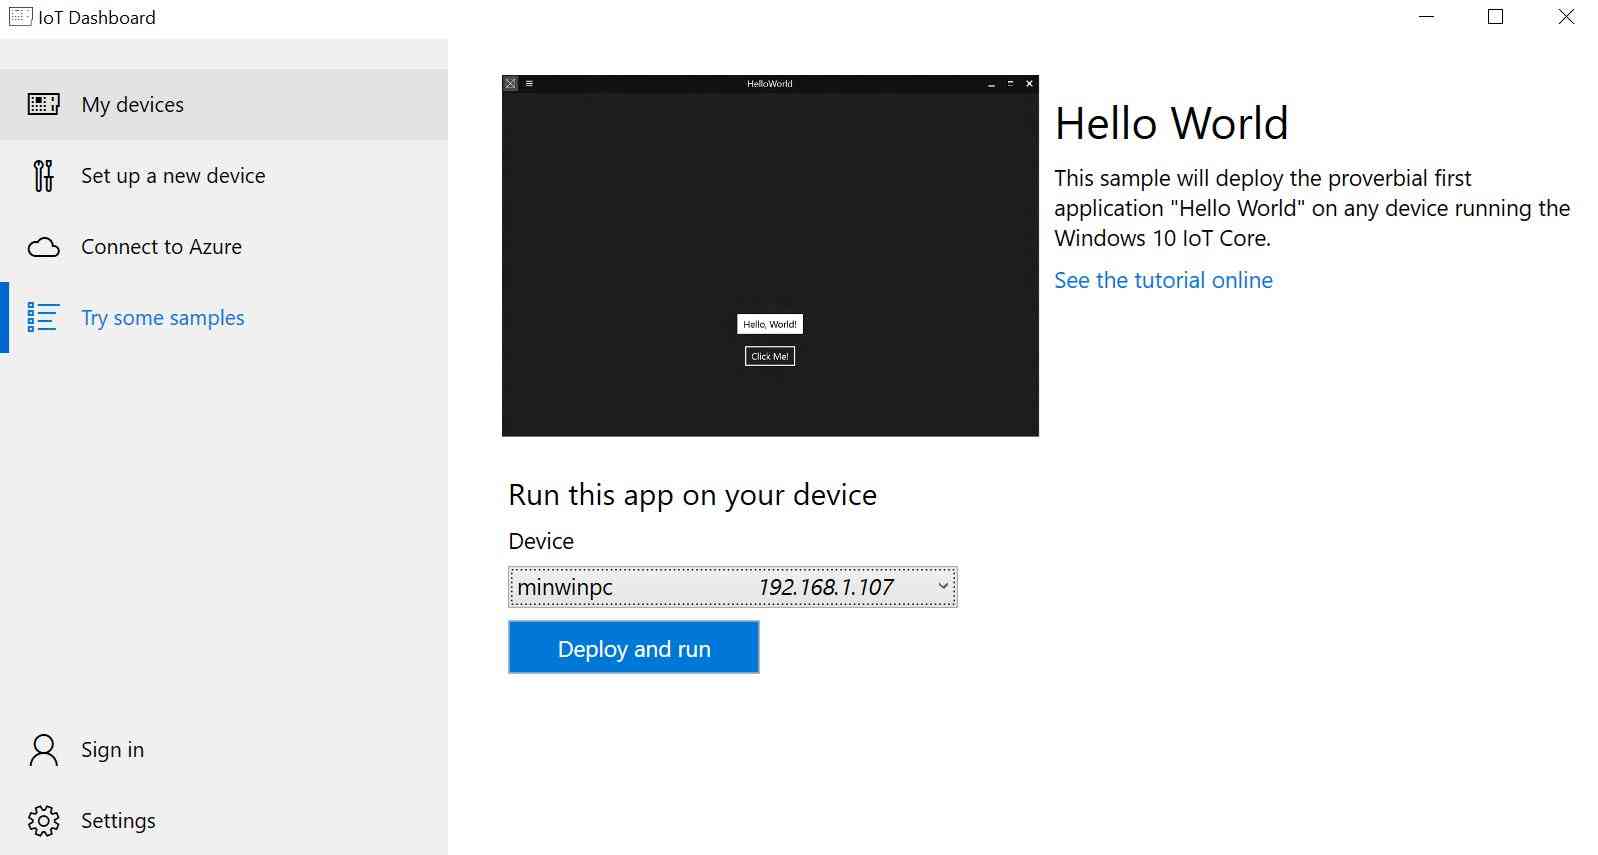This screenshot has width=1598, height=855.
Task: Maximize the IoT Dashboard window
Action: click(x=1496, y=17)
